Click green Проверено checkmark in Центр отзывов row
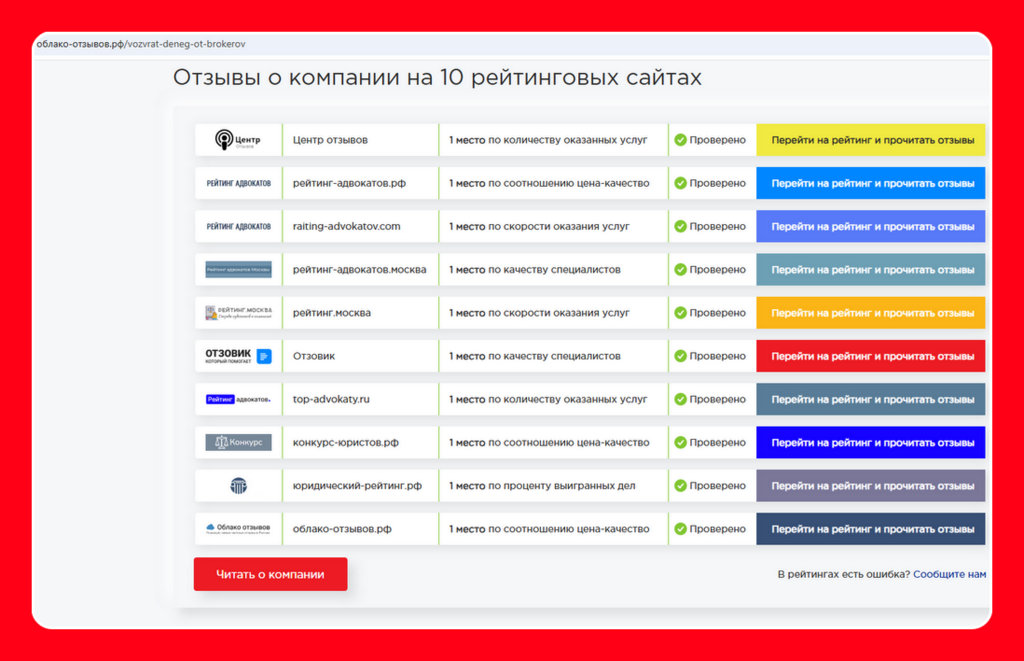Screen dimensions: 1024x661 click(680, 140)
